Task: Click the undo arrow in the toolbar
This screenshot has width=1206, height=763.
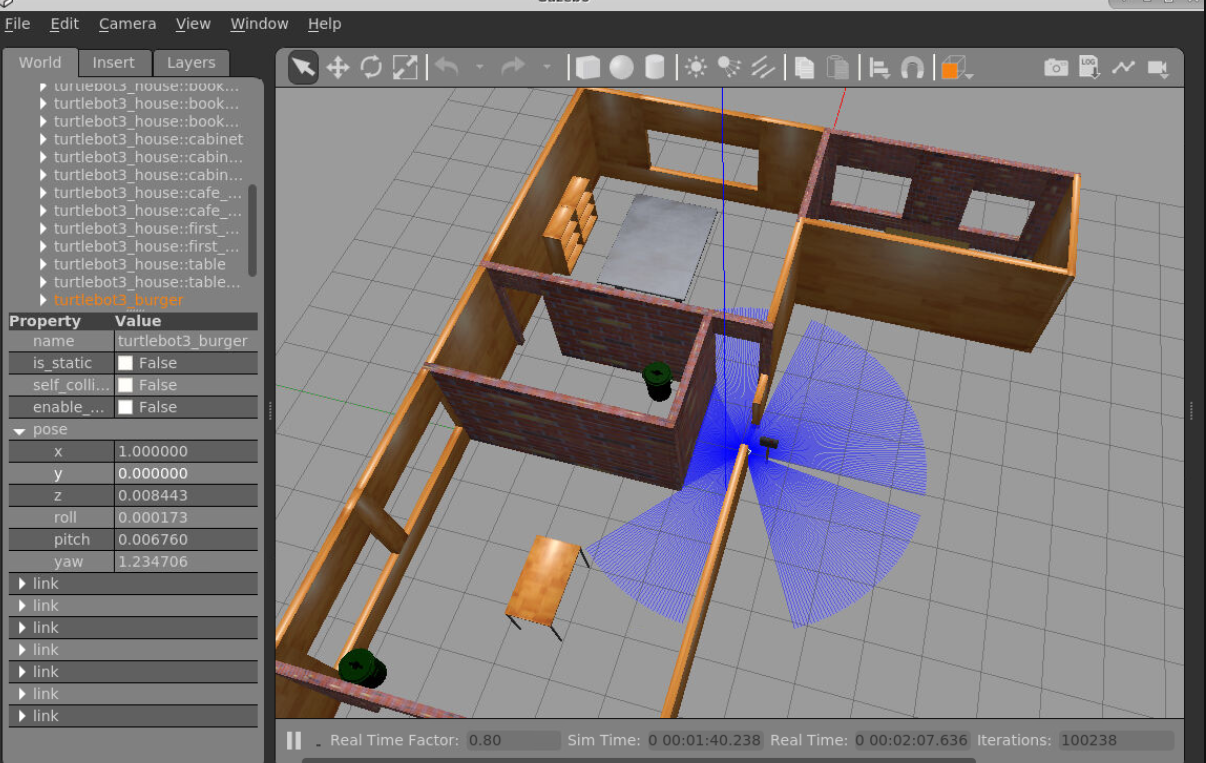Action: pyautogui.click(x=447, y=67)
